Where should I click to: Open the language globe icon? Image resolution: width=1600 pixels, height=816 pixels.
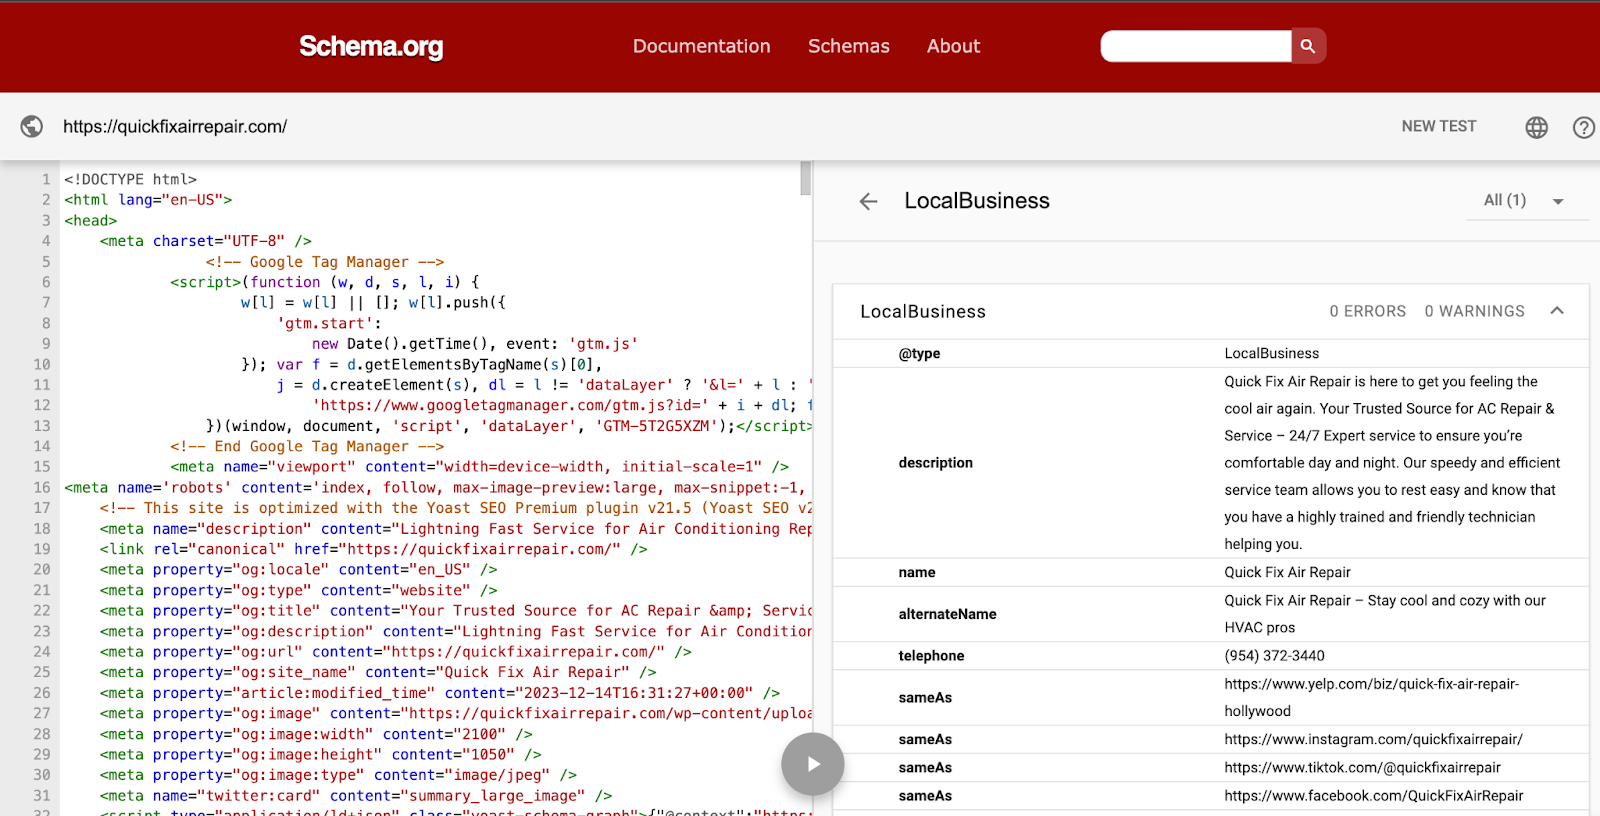click(1536, 127)
